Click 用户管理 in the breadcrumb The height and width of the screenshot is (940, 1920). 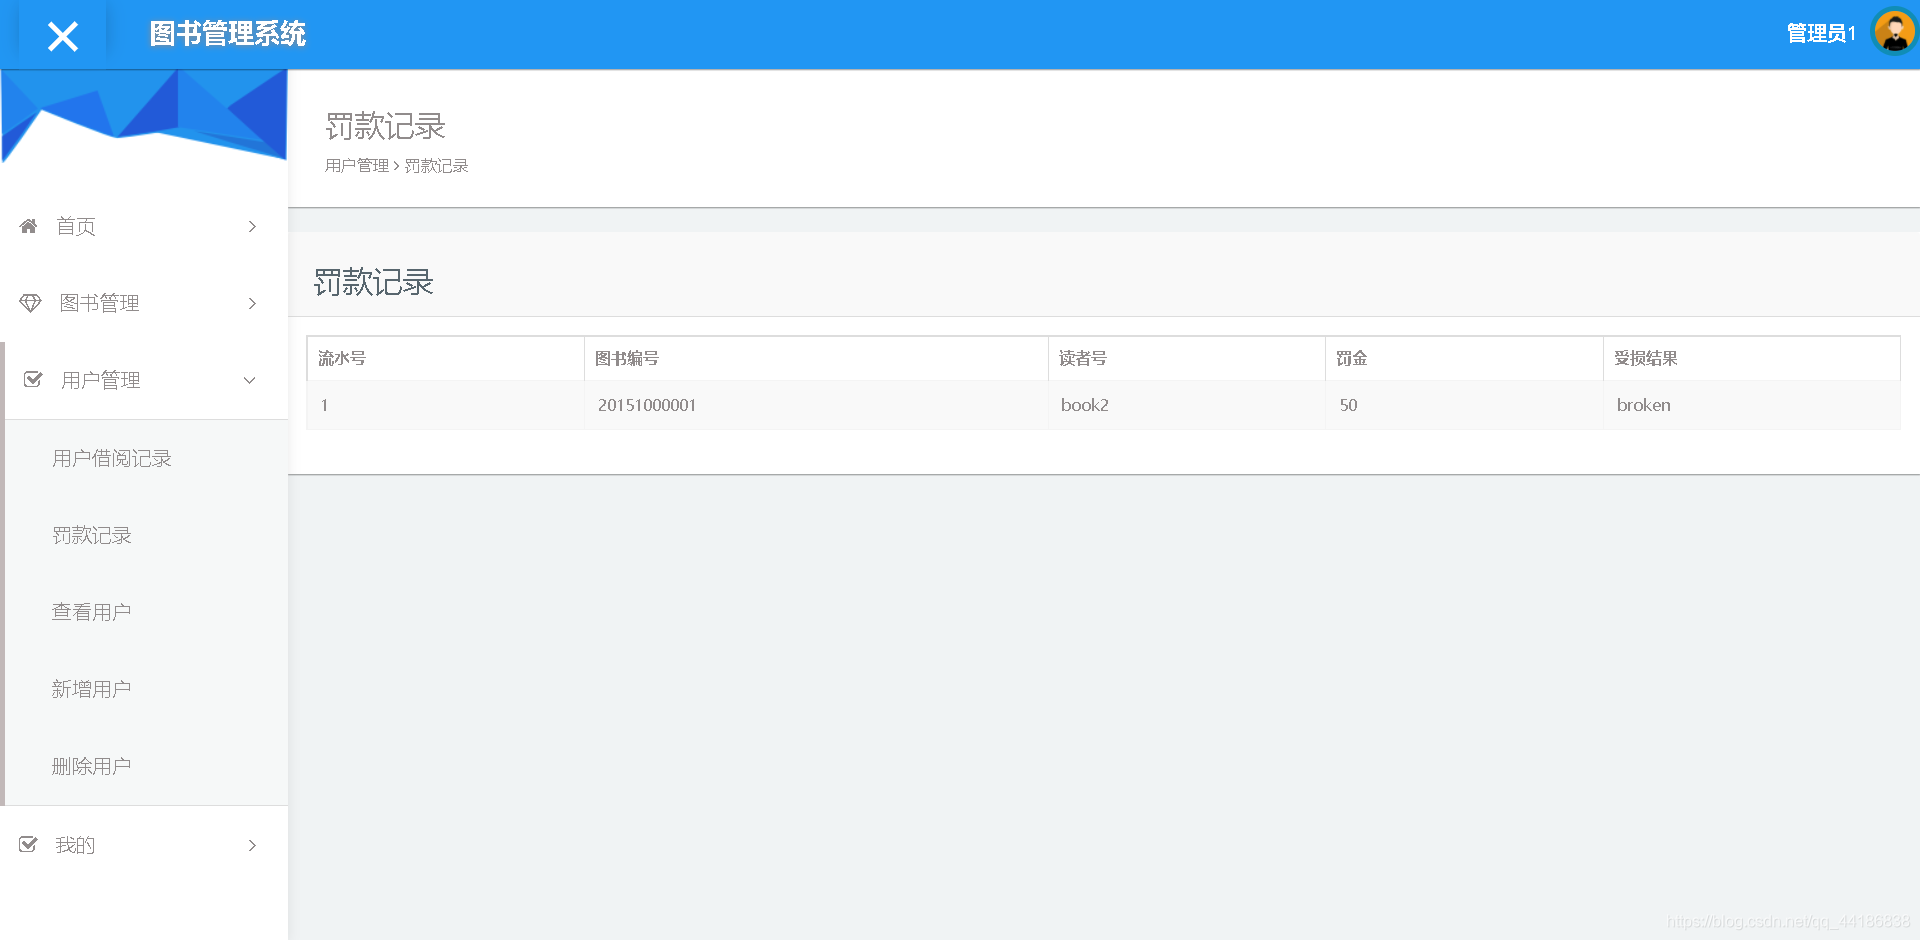(x=357, y=165)
